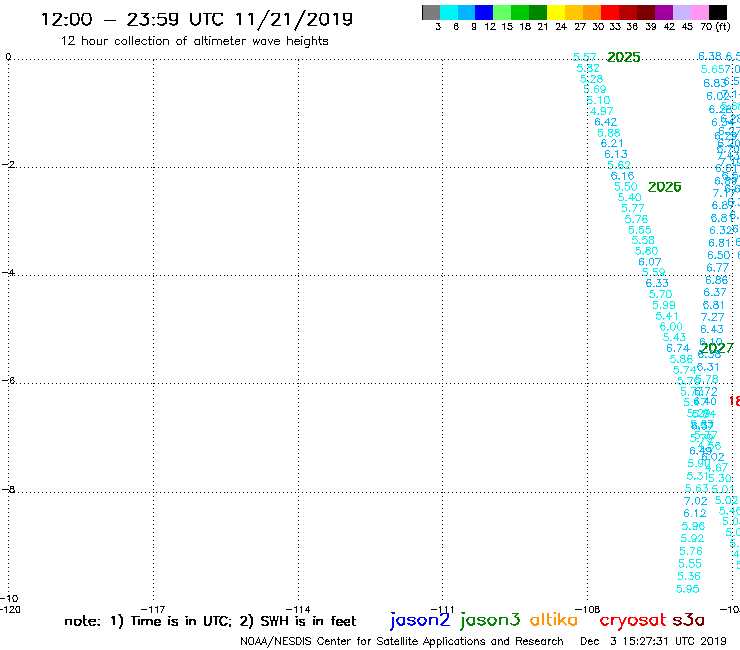The image size is (740, 650).
Task: Click the black legend swatch
Action: 718,12
